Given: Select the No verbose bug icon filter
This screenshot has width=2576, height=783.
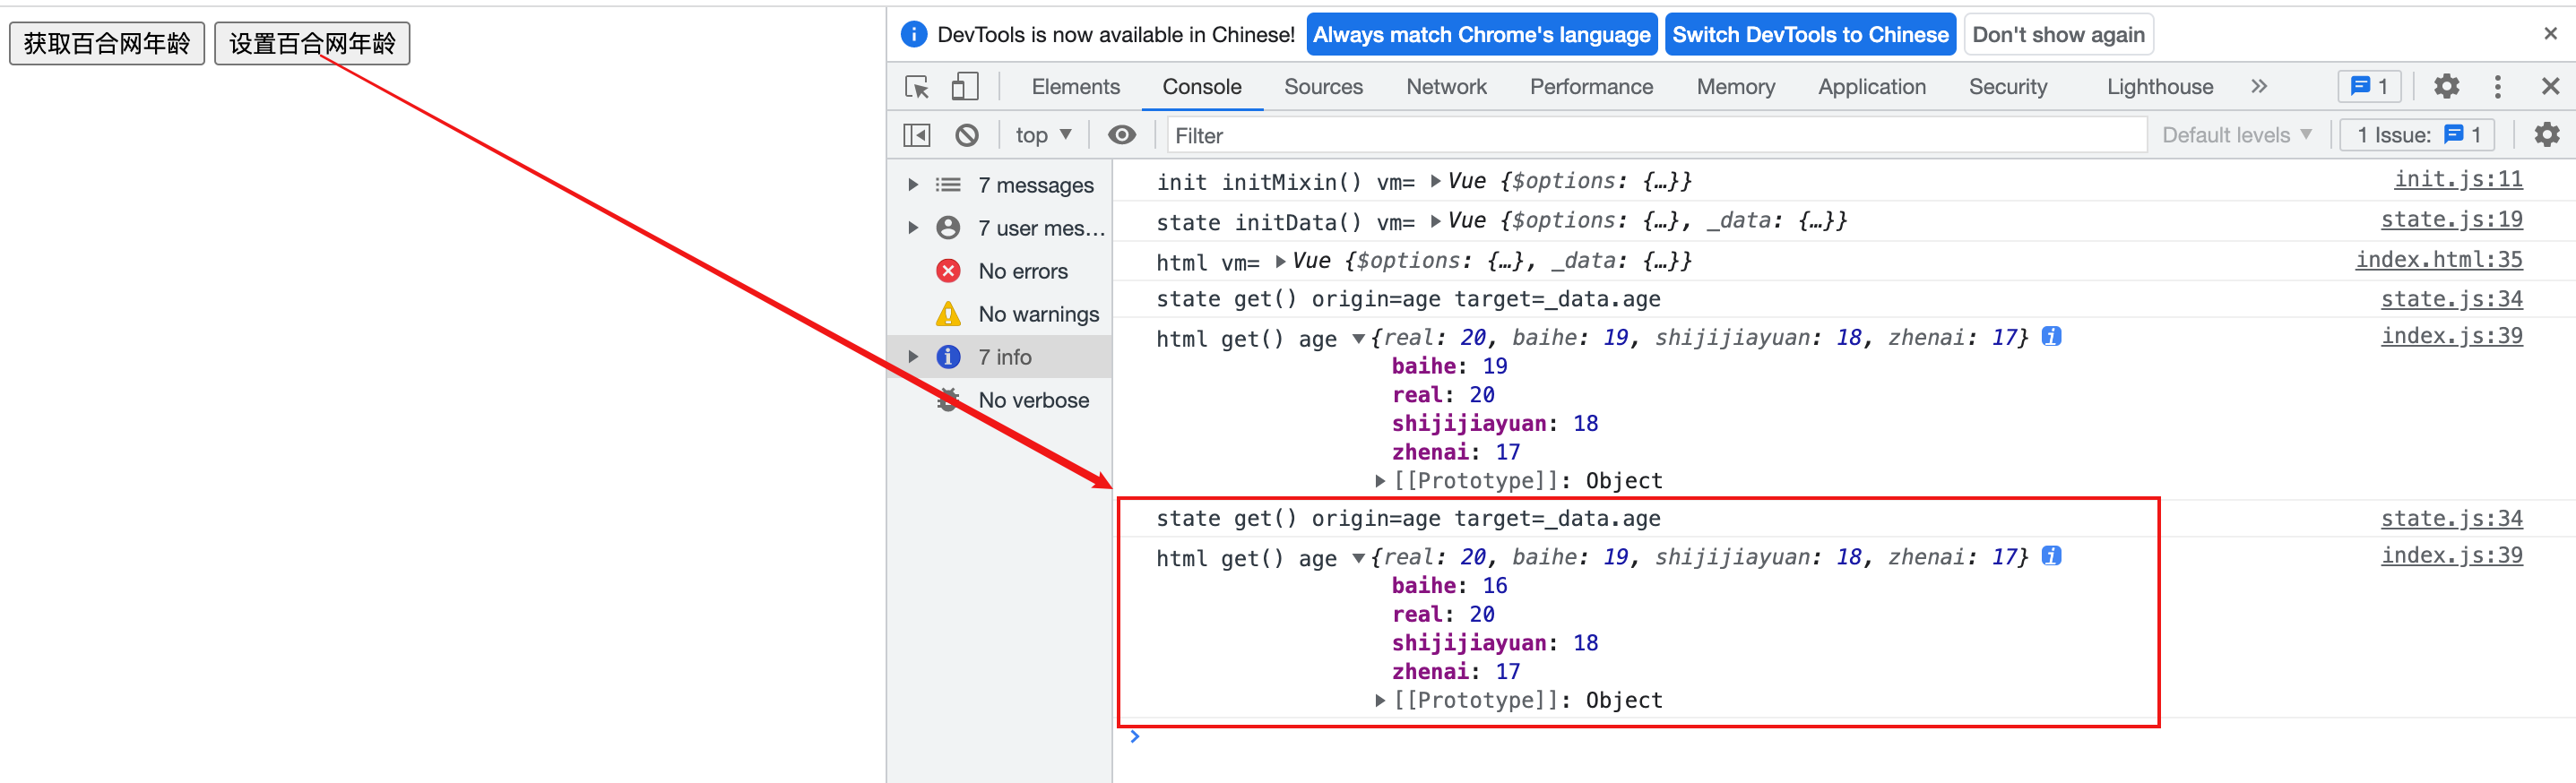Looking at the screenshot, I should [948, 400].
